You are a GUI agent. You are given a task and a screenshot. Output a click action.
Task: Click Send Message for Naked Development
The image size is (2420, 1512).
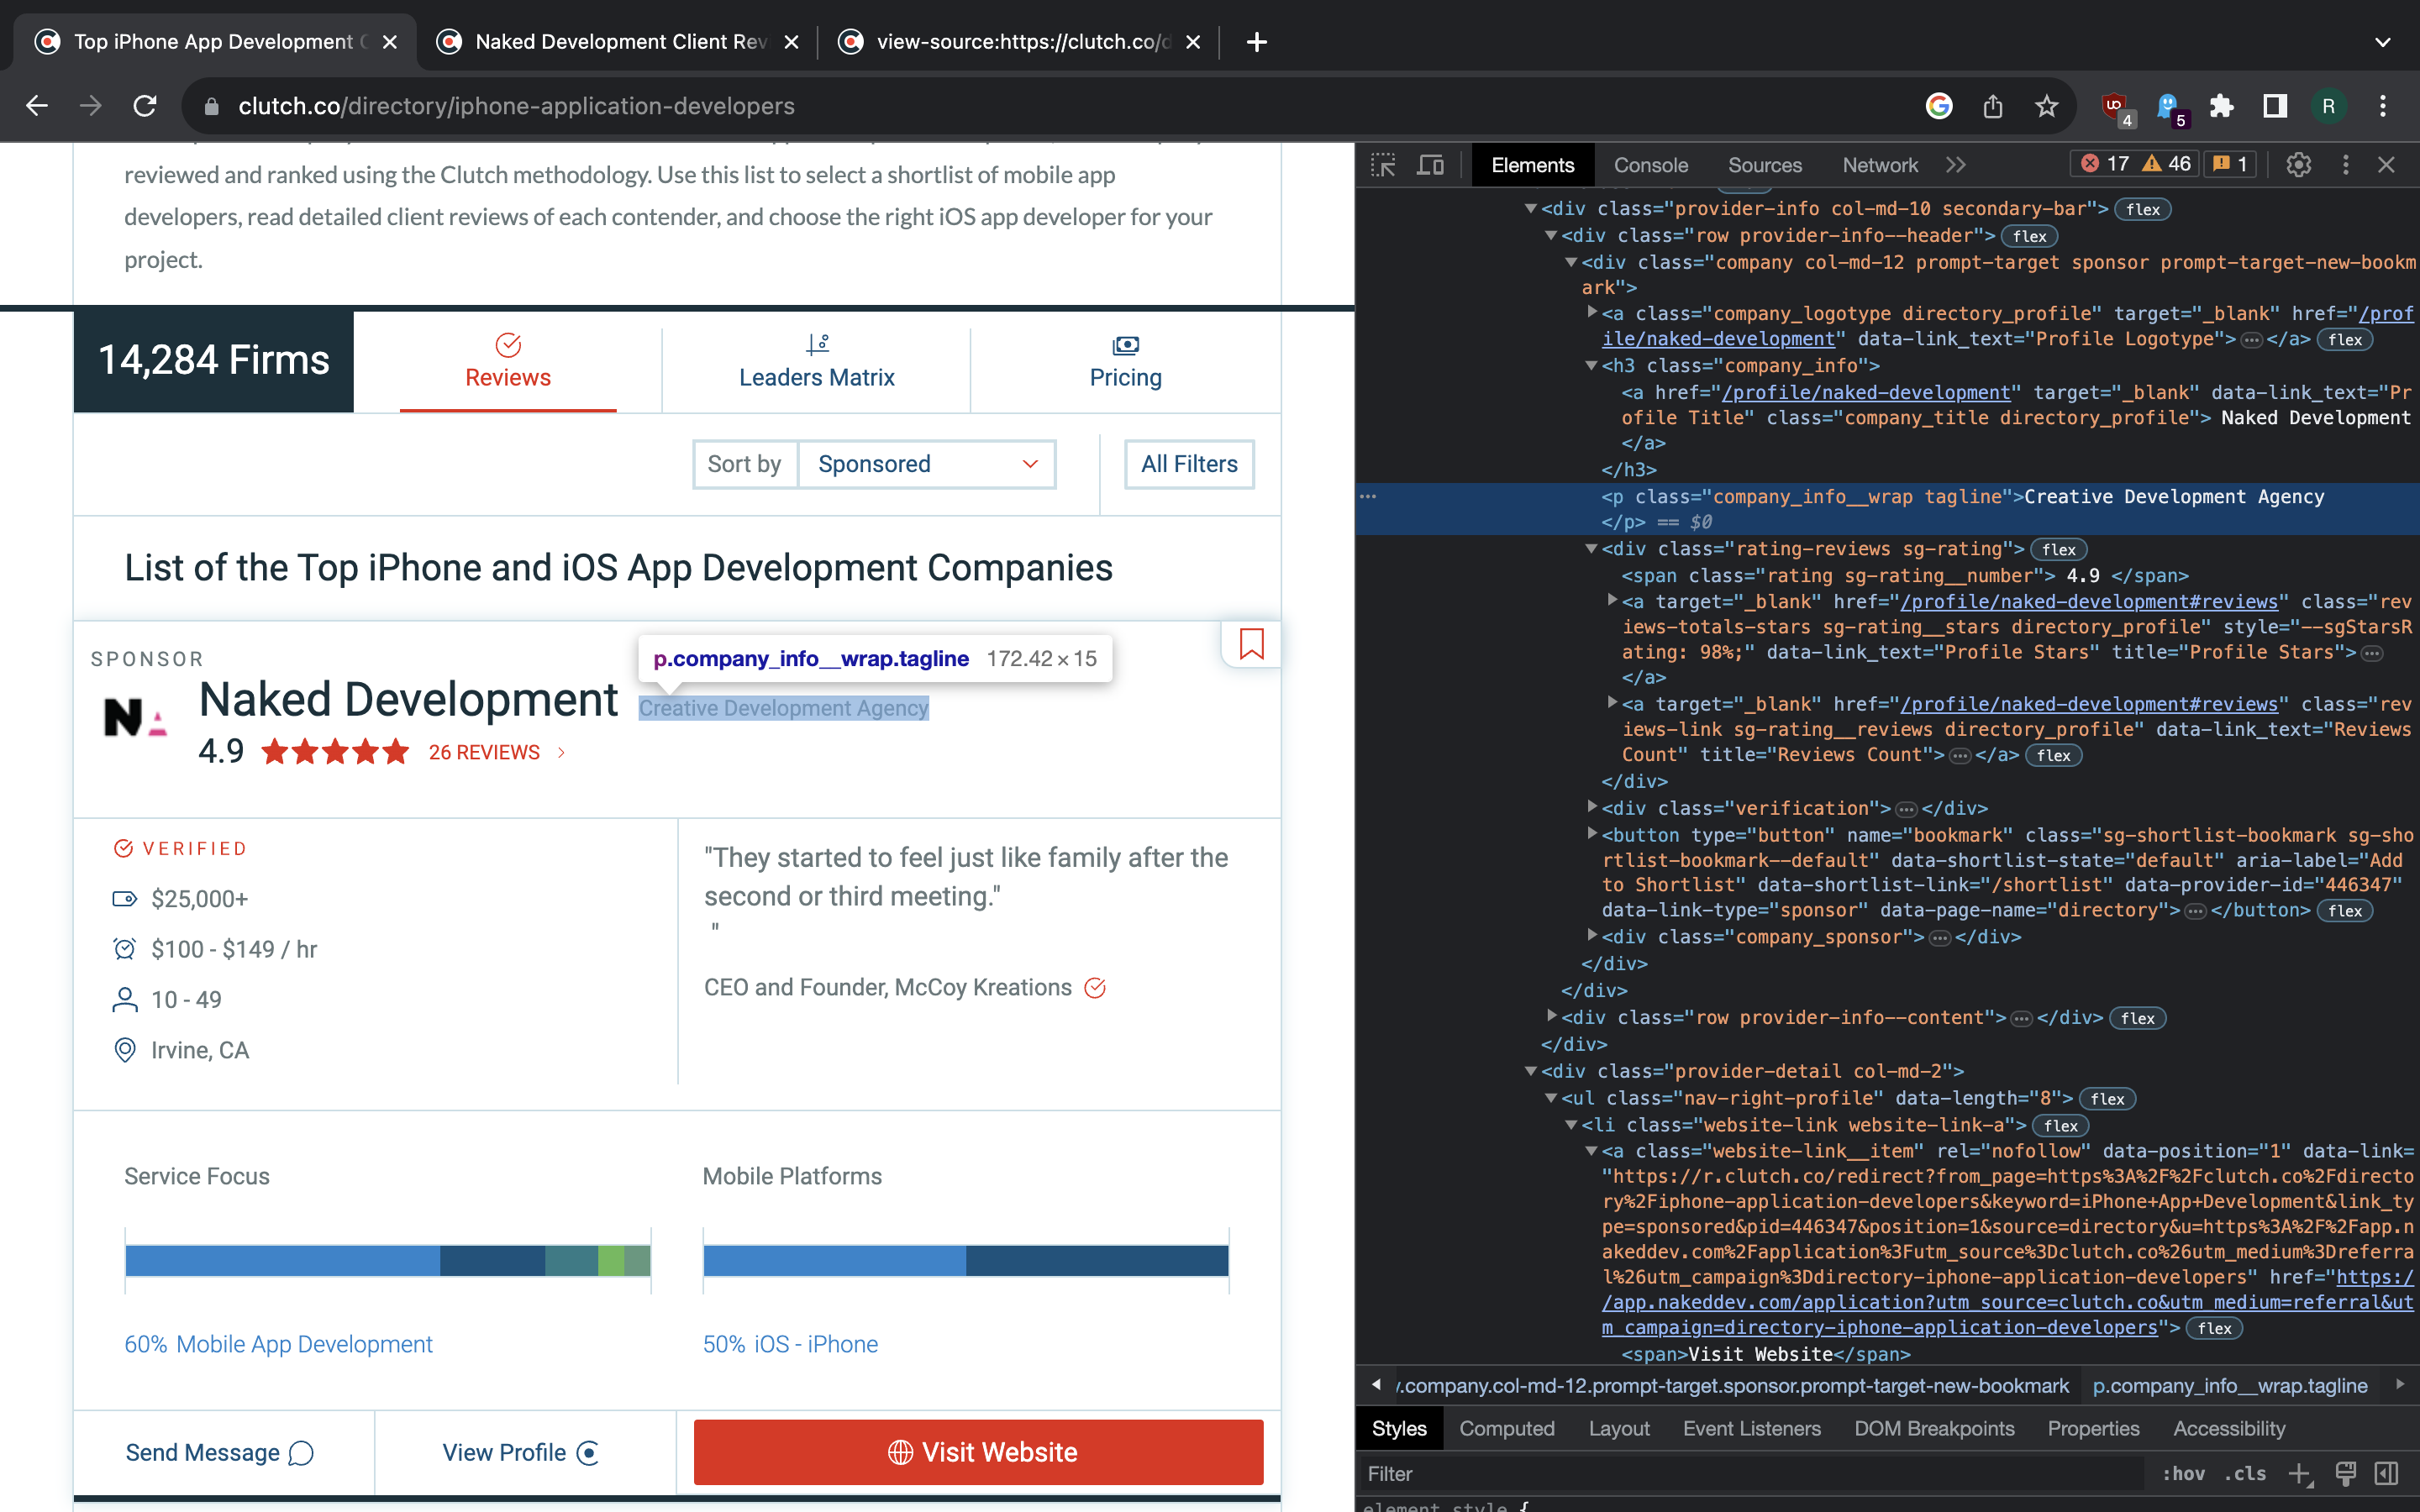click(220, 1452)
